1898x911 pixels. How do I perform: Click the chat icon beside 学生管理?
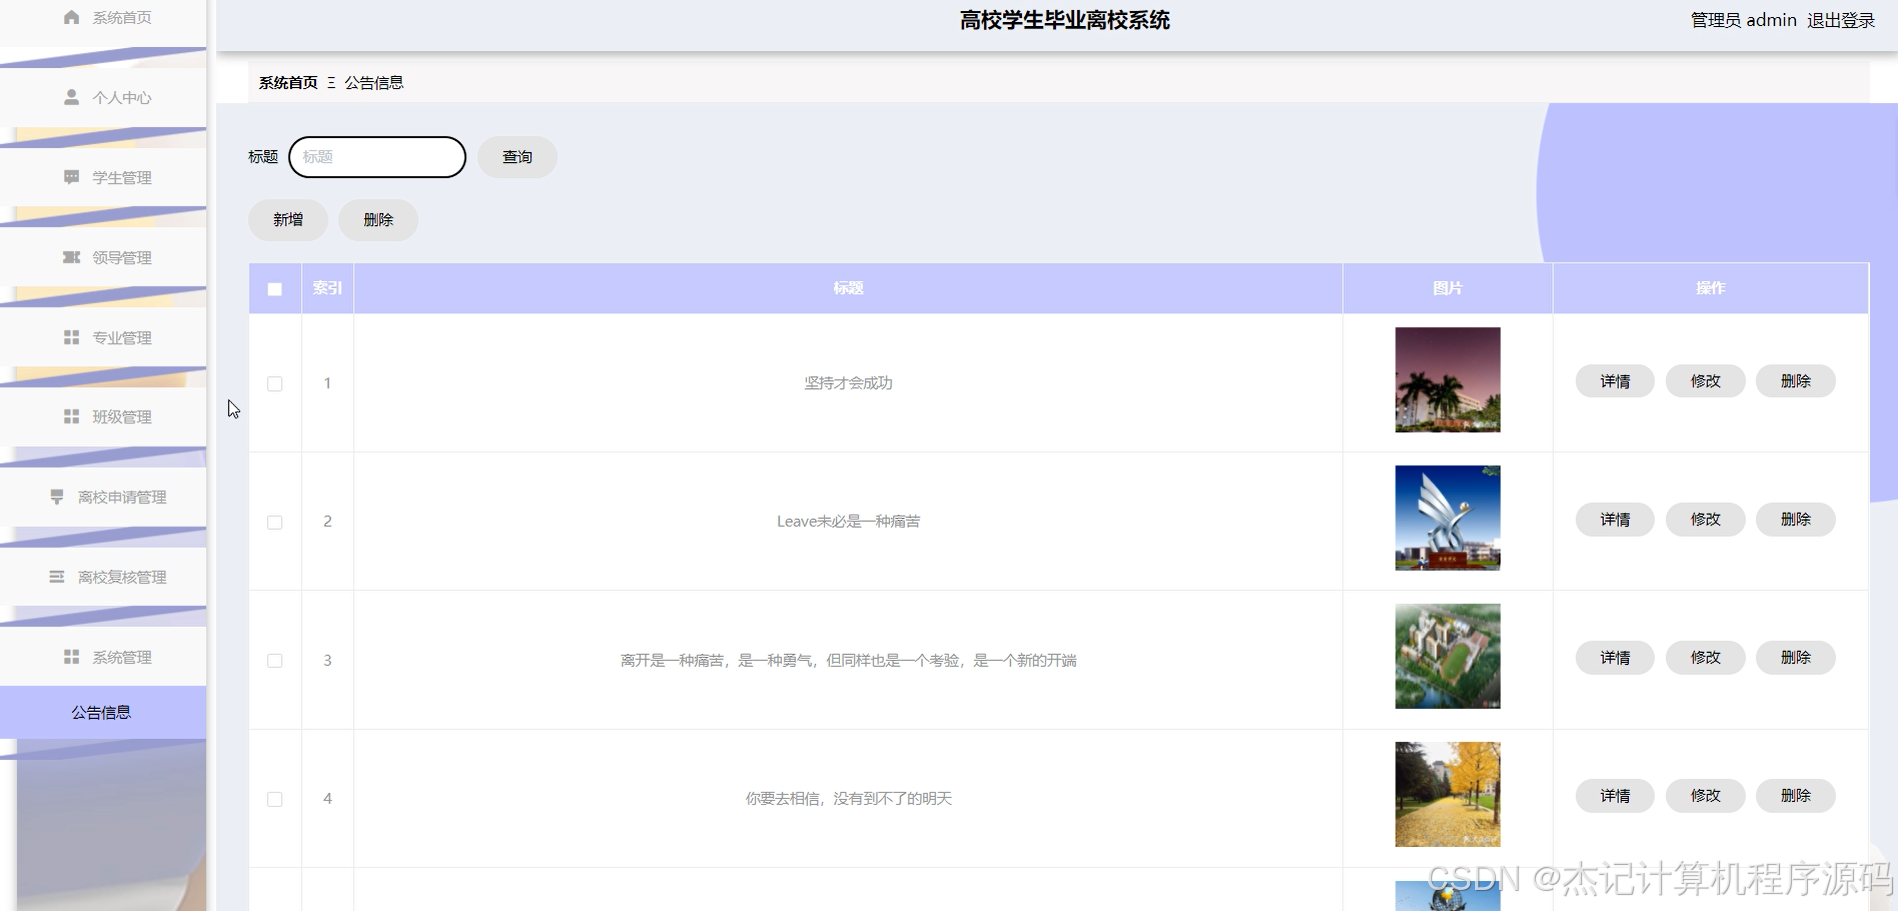(x=71, y=177)
